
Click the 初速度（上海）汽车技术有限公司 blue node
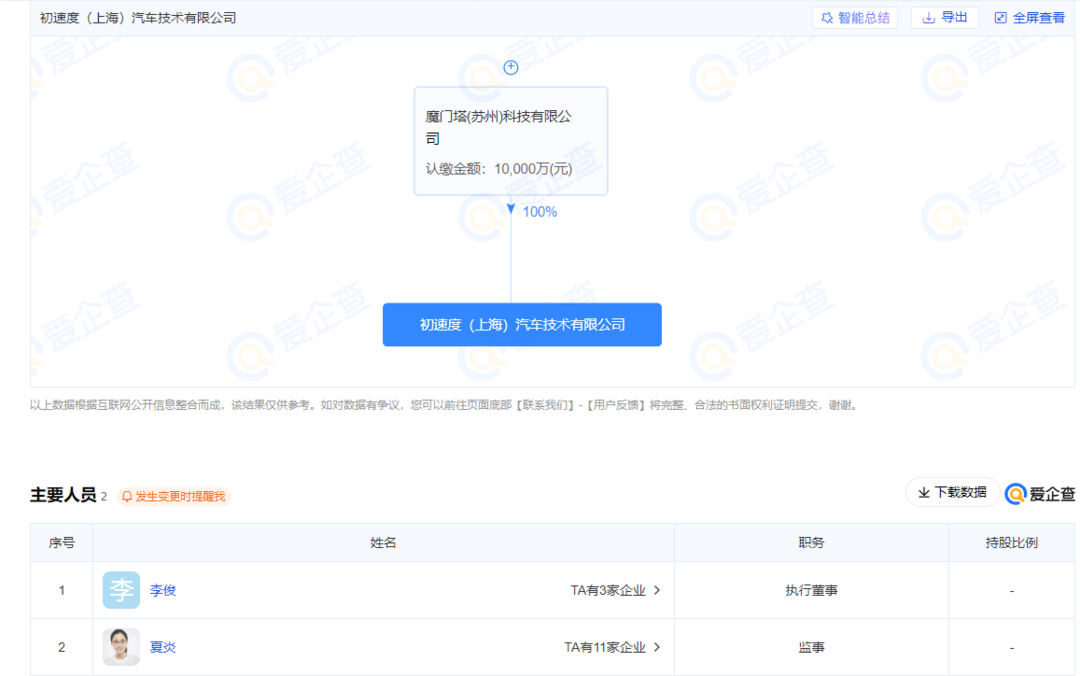(522, 325)
